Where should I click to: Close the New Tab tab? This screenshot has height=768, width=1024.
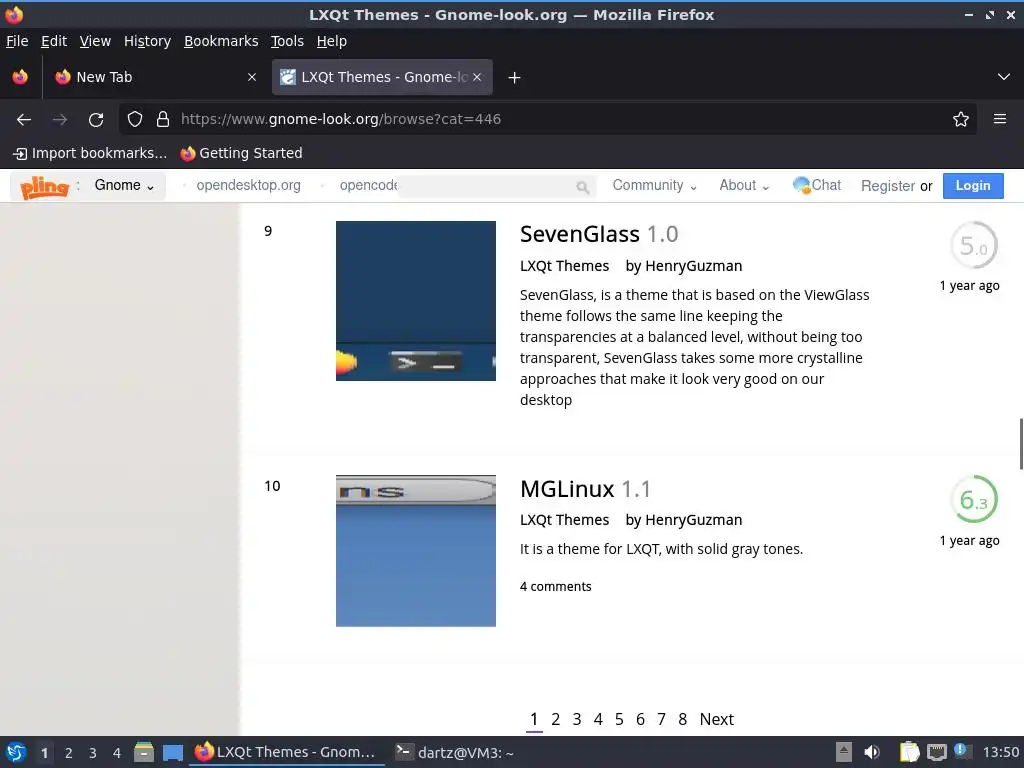(251, 77)
